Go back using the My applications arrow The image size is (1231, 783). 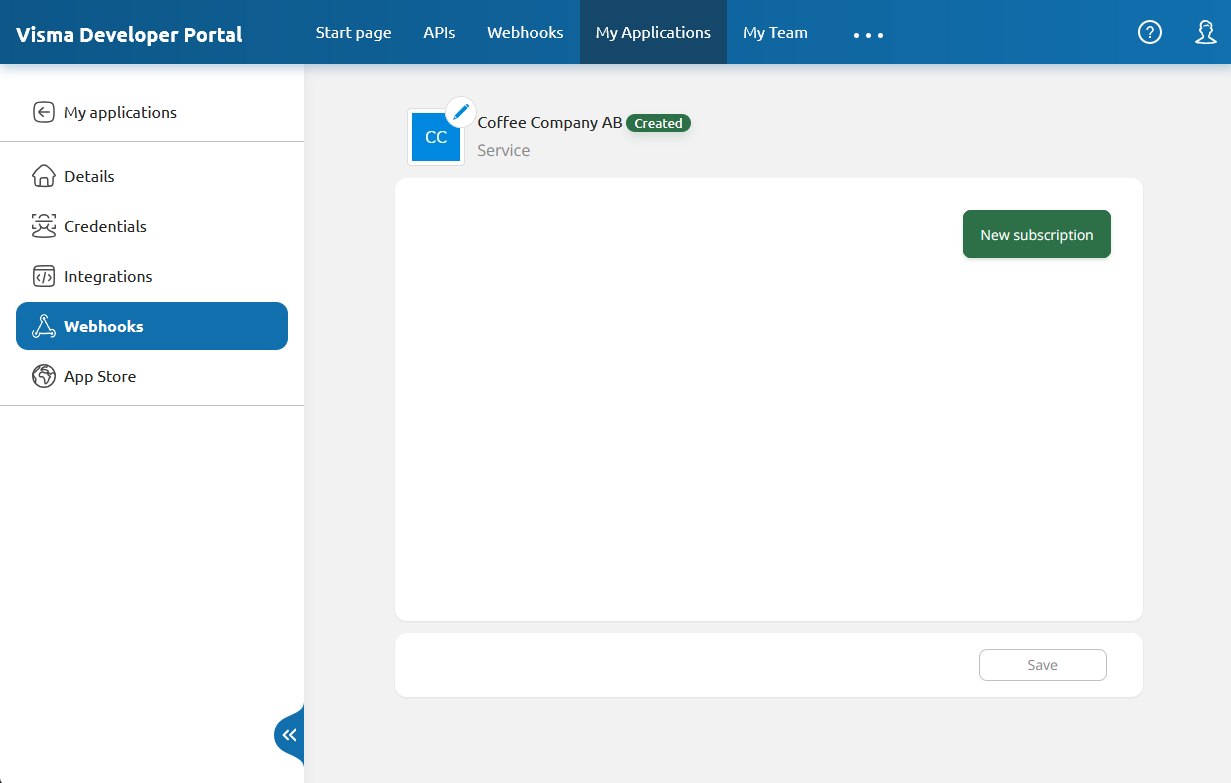click(x=44, y=112)
